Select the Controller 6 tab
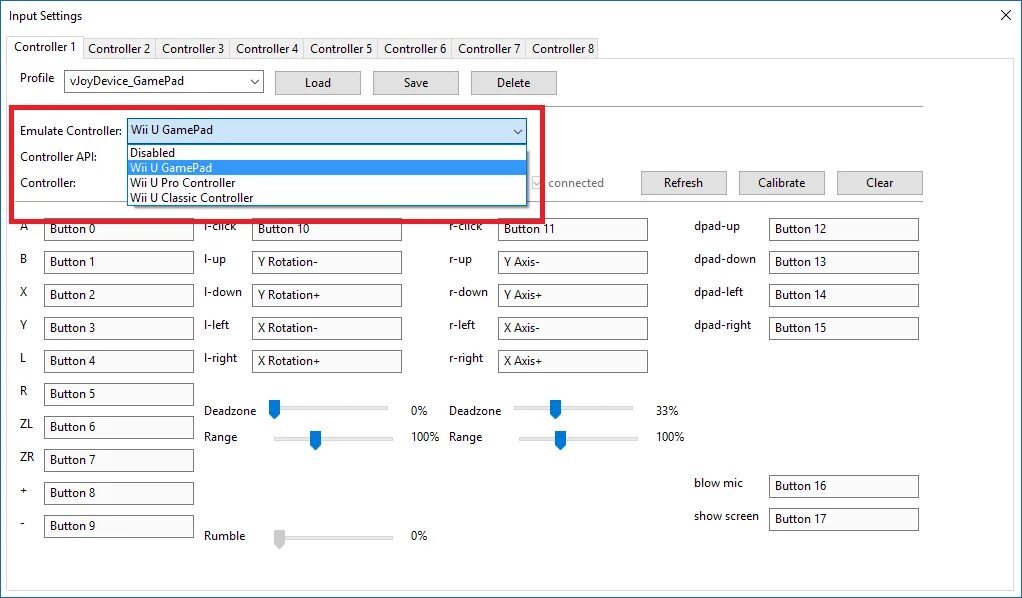 [415, 49]
